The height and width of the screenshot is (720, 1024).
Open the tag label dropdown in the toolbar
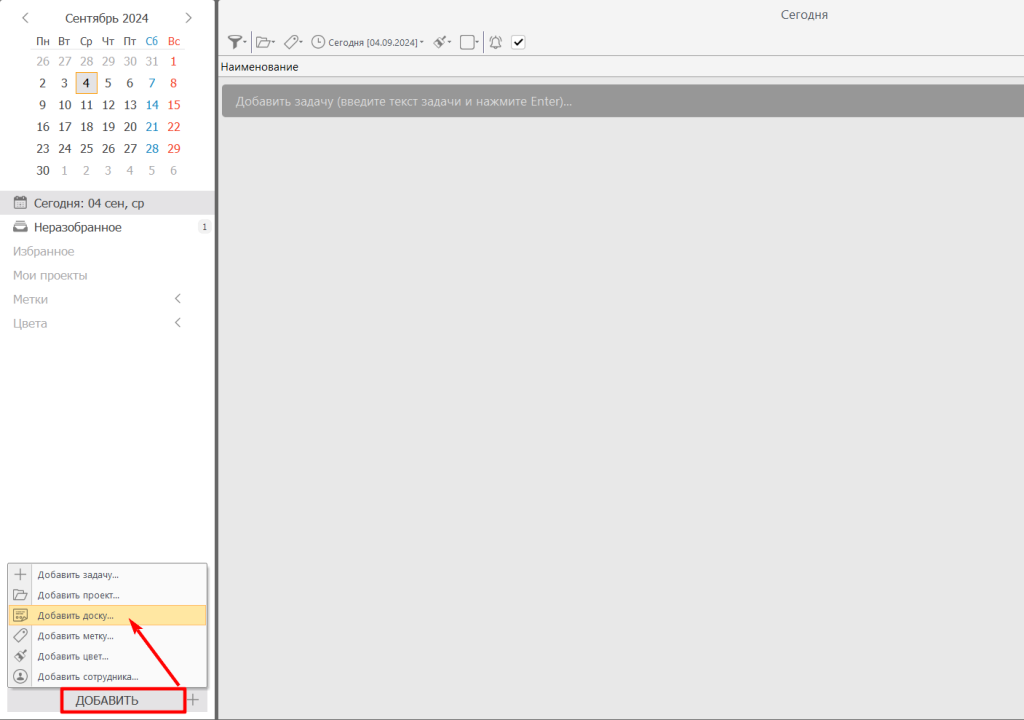pos(293,42)
